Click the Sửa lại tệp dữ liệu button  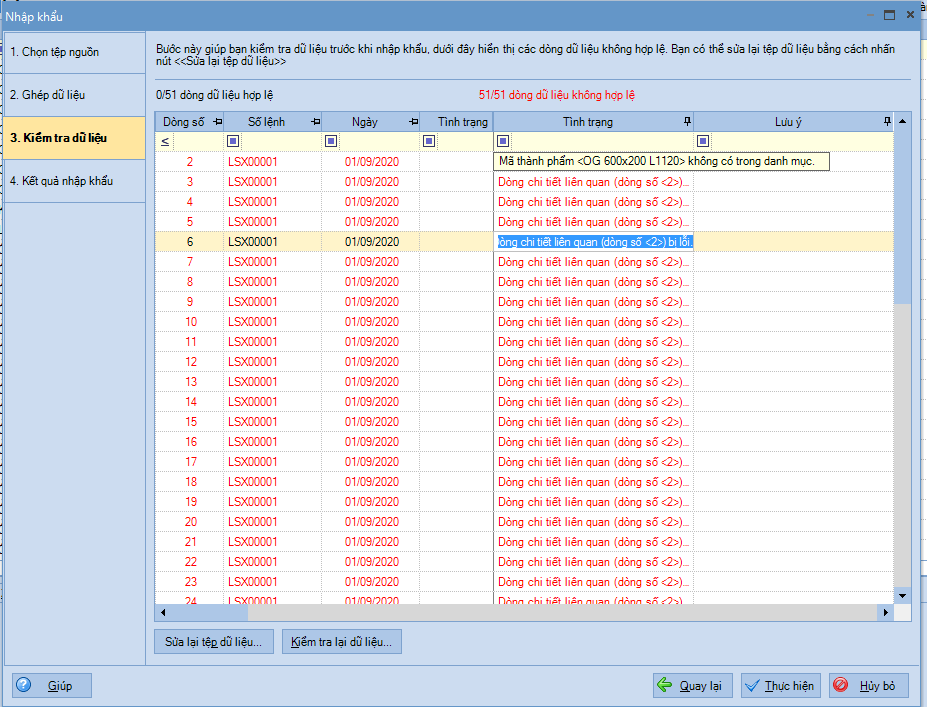click(x=214, y=641)
